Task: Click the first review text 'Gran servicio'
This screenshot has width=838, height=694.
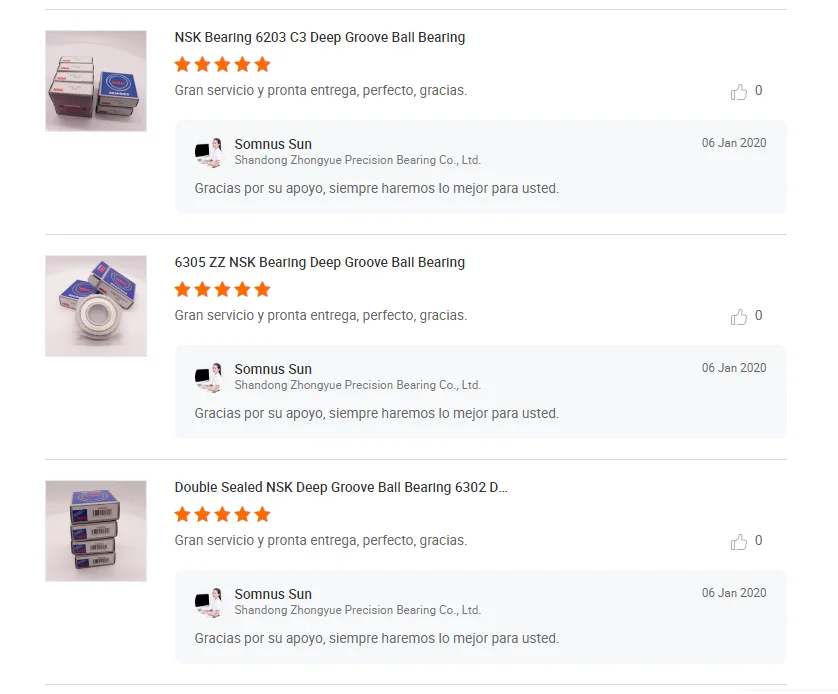Action: pos(320,91)
